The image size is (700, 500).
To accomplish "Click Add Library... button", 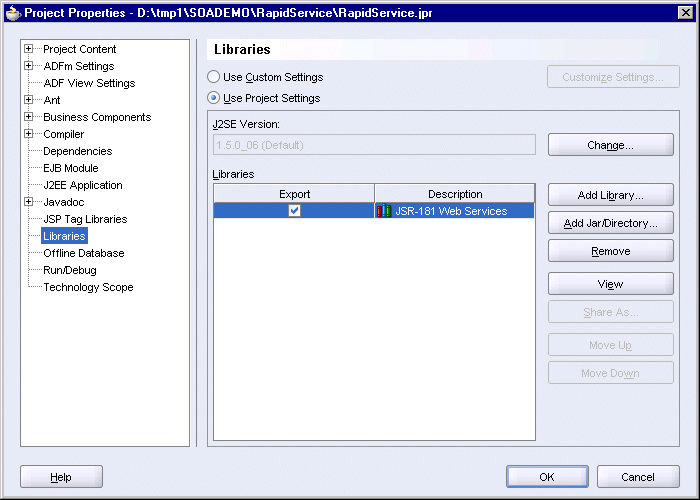I will pyautogui.click(x=611, y=195).
